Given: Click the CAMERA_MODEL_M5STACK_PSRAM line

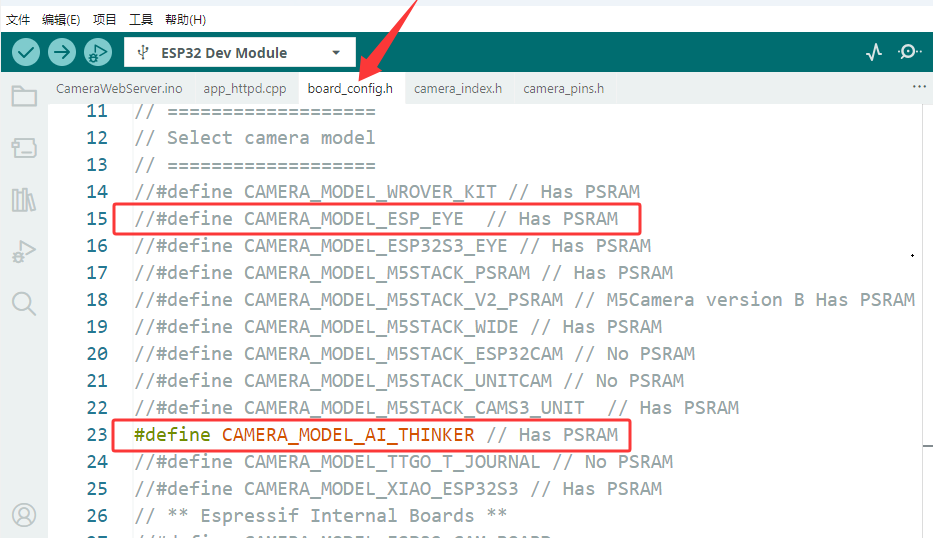Looking at the screenshot, I should (404, 272).
